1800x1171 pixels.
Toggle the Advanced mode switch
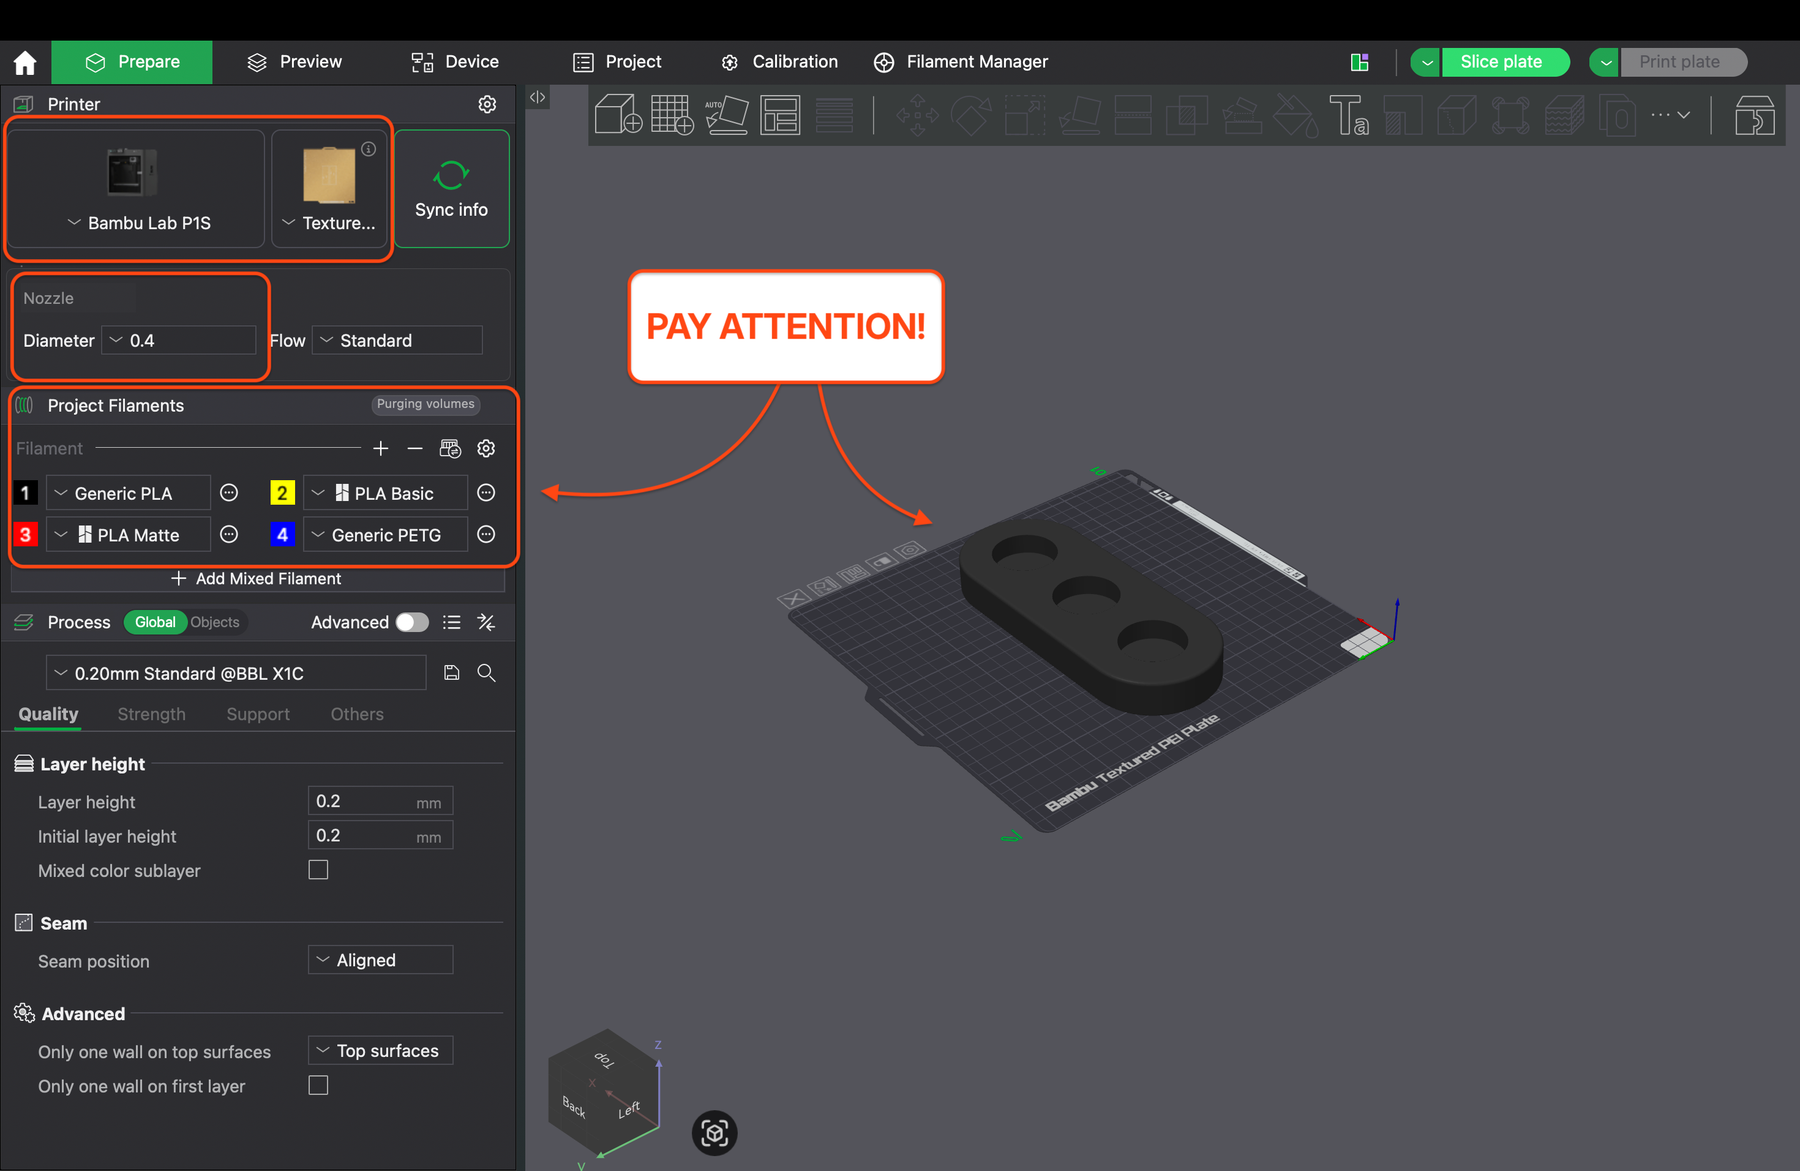[411, 622]
